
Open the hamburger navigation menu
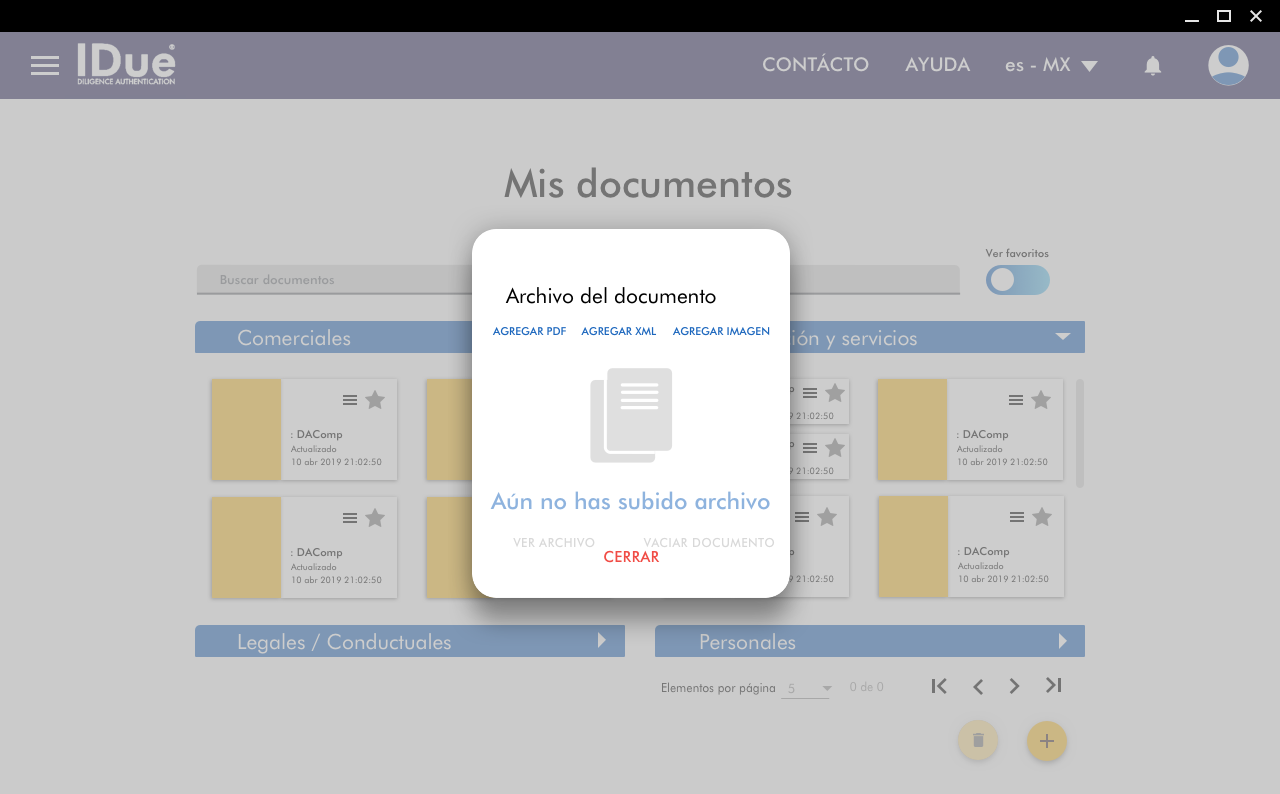pos(45,66)
